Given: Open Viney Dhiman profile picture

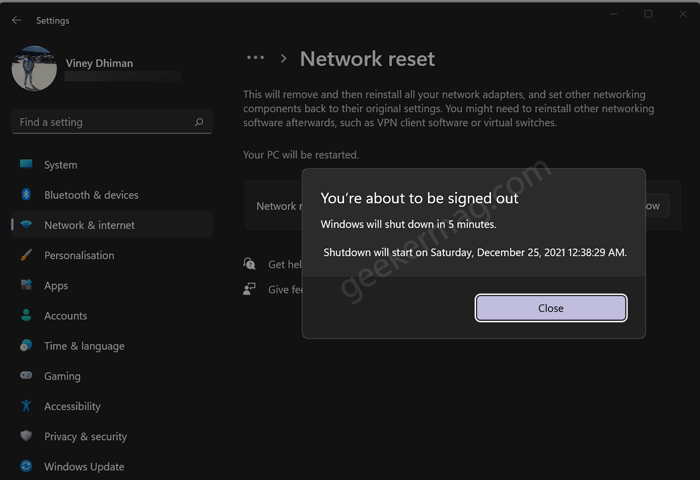Looking at the screenshot, I should tap(34, 68).
